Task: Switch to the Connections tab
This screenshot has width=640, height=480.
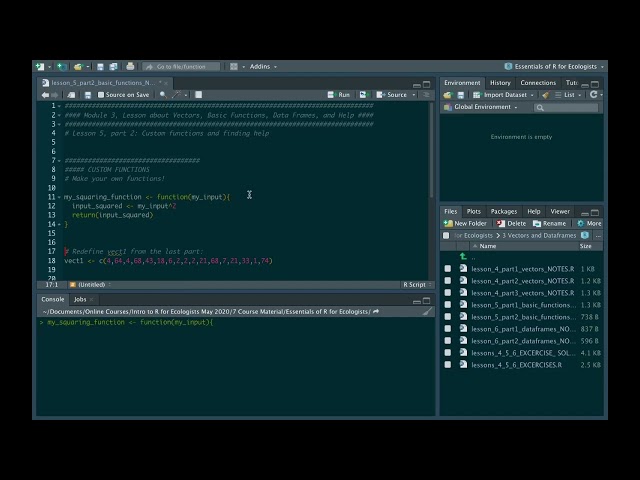Action: [538, 83]
